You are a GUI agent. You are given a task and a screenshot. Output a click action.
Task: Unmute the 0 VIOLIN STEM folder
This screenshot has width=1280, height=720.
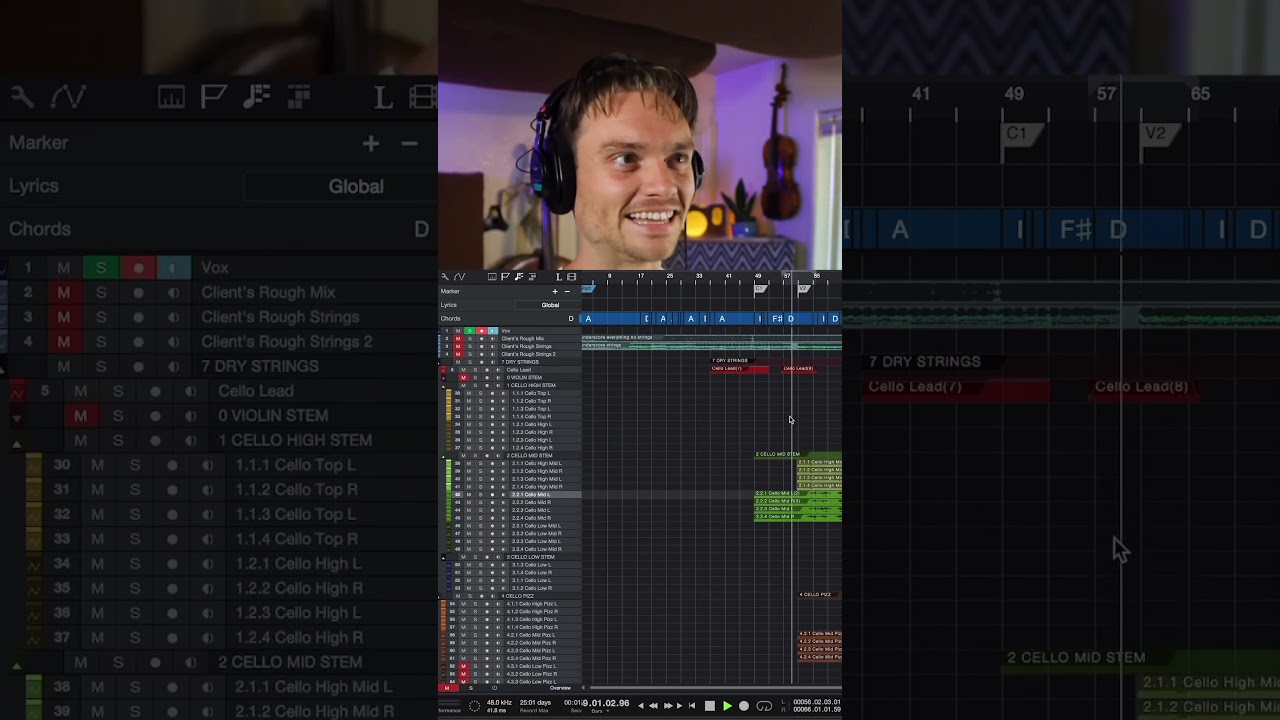[463, 378]
